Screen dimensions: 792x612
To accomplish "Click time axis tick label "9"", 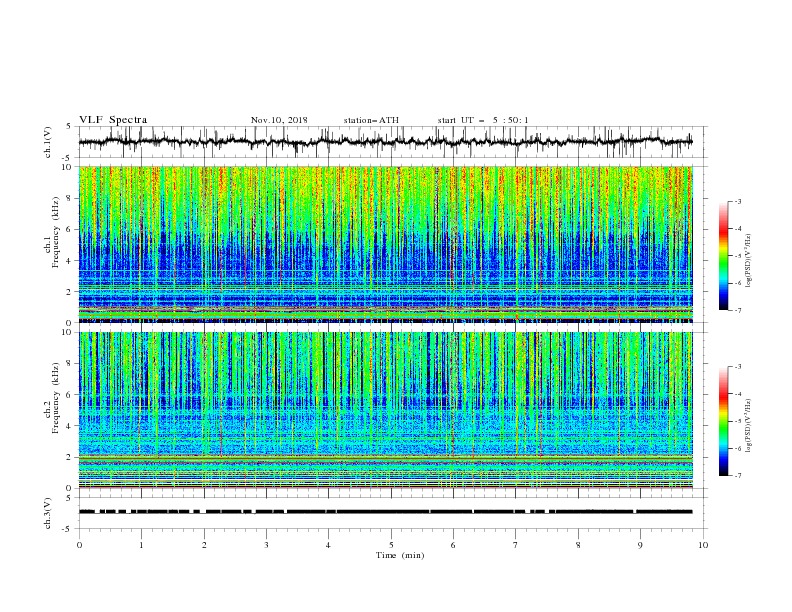I will click(x=640, y=545).
